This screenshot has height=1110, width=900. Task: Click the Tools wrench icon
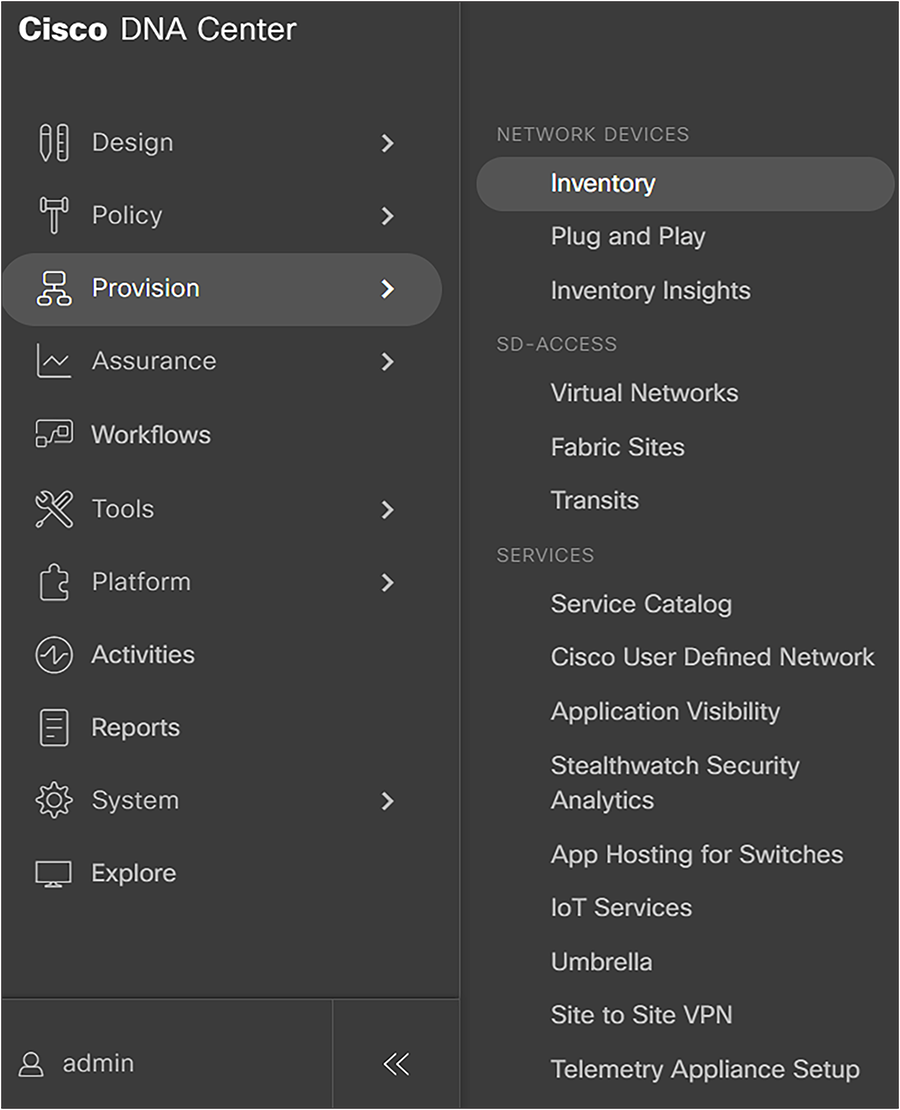click(x=54, y=509)
